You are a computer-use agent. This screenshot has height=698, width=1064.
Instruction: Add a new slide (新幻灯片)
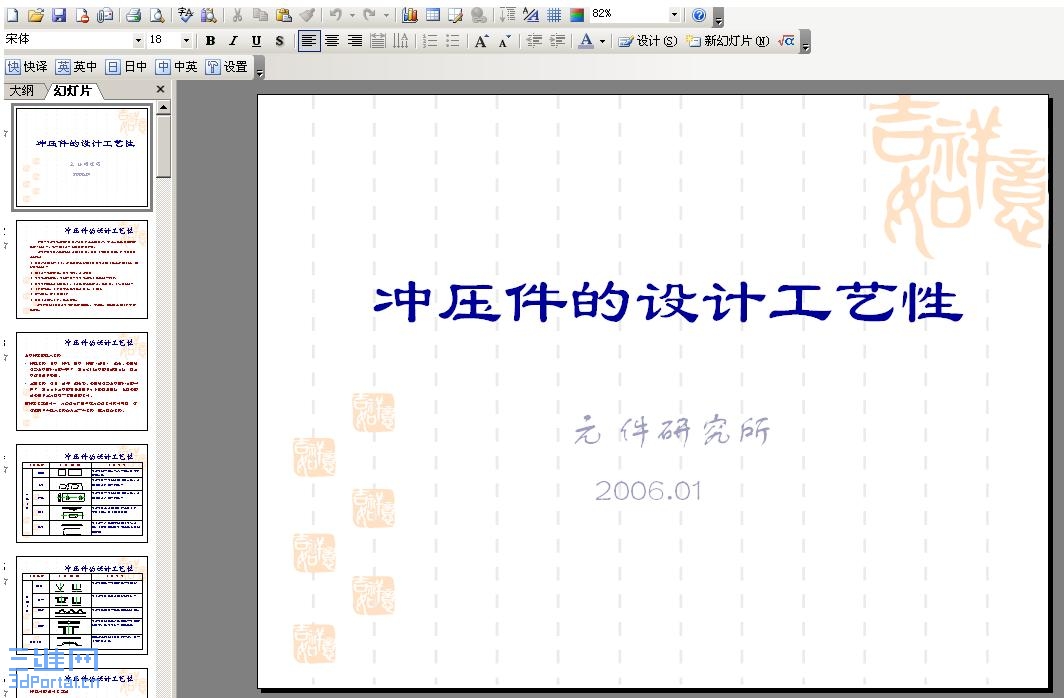[727, 41]
